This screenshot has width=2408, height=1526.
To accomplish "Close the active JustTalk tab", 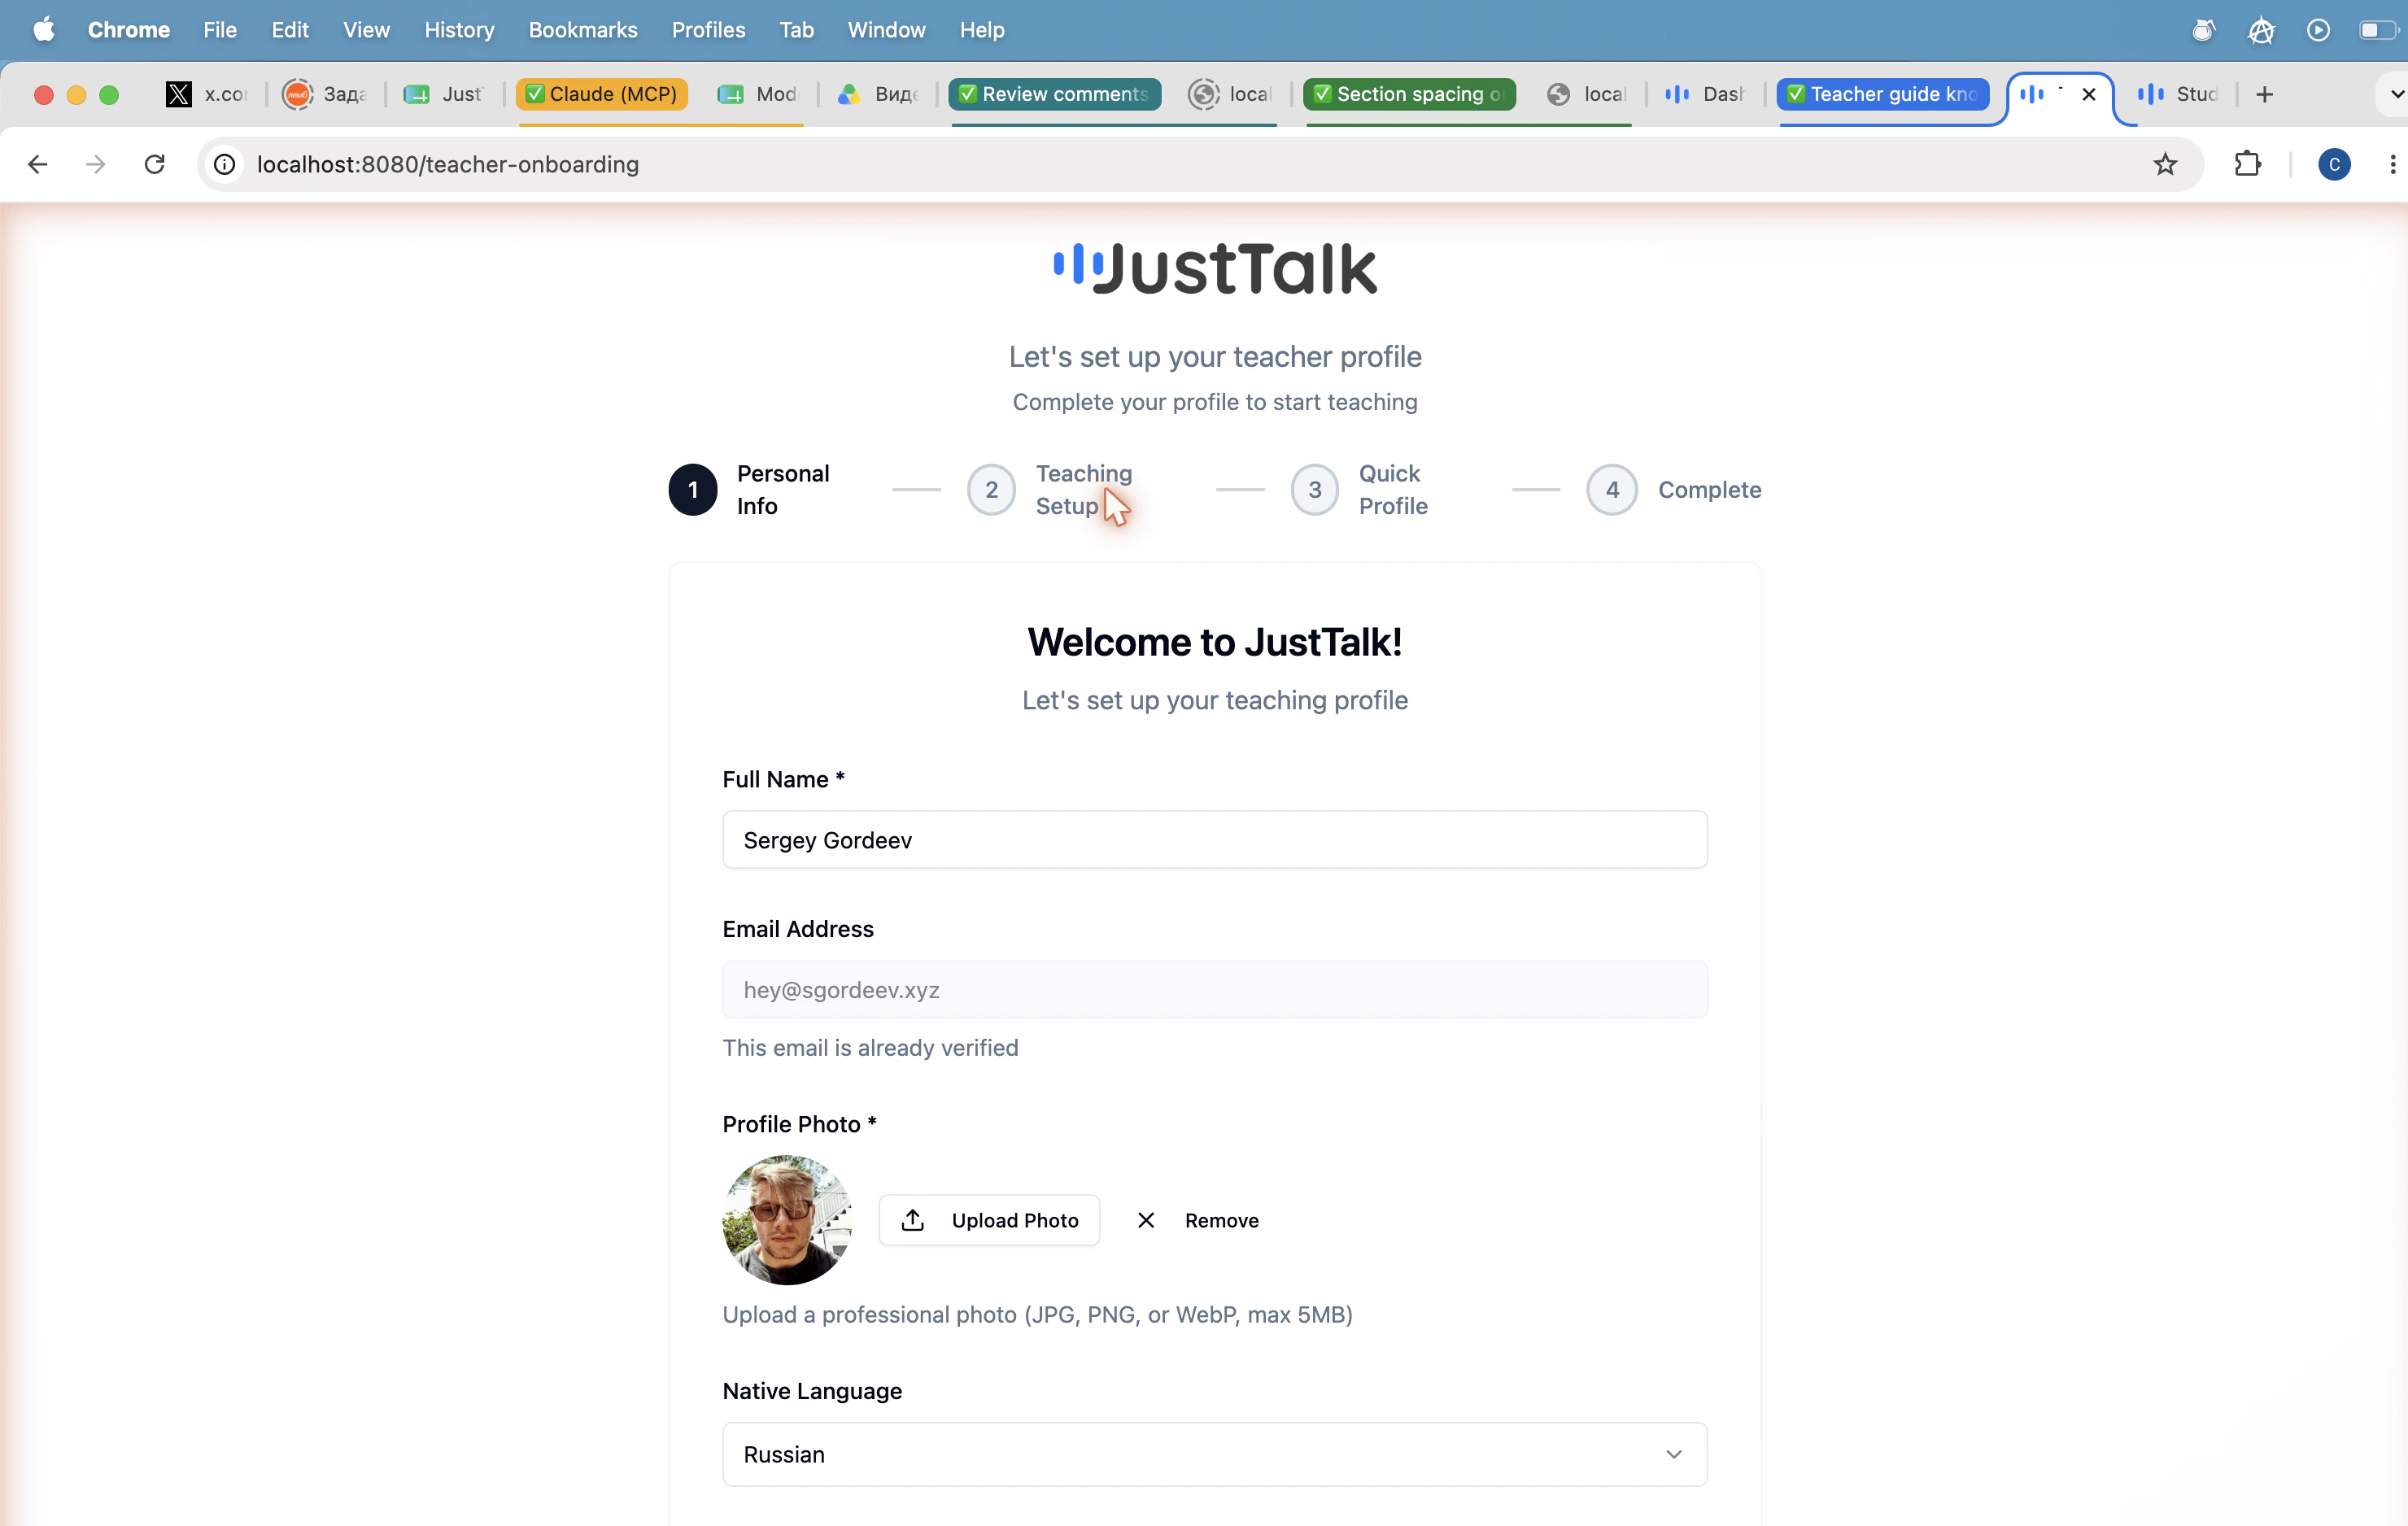I will pos(2089,94).
